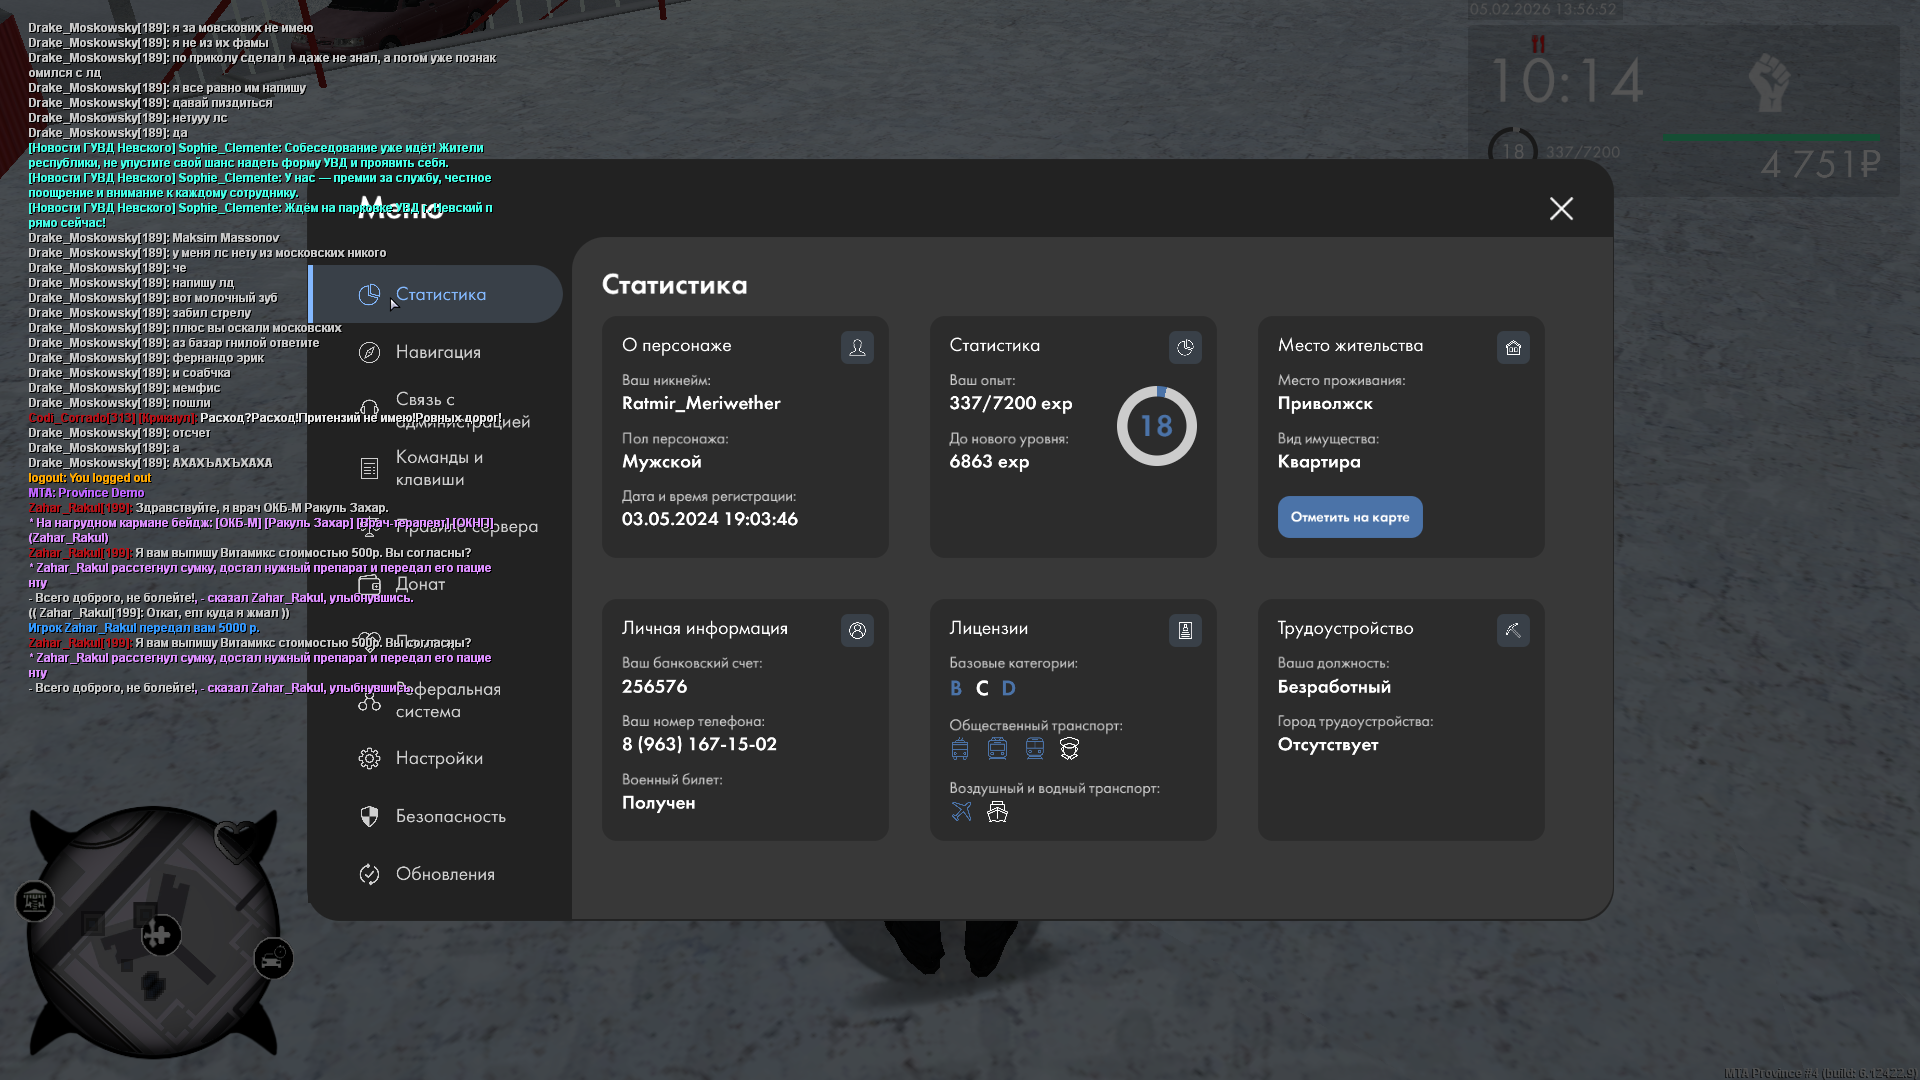Screen dimensions: 1920x1080
Task: Open the Обновления section
Action: click(x=444, y=874)
